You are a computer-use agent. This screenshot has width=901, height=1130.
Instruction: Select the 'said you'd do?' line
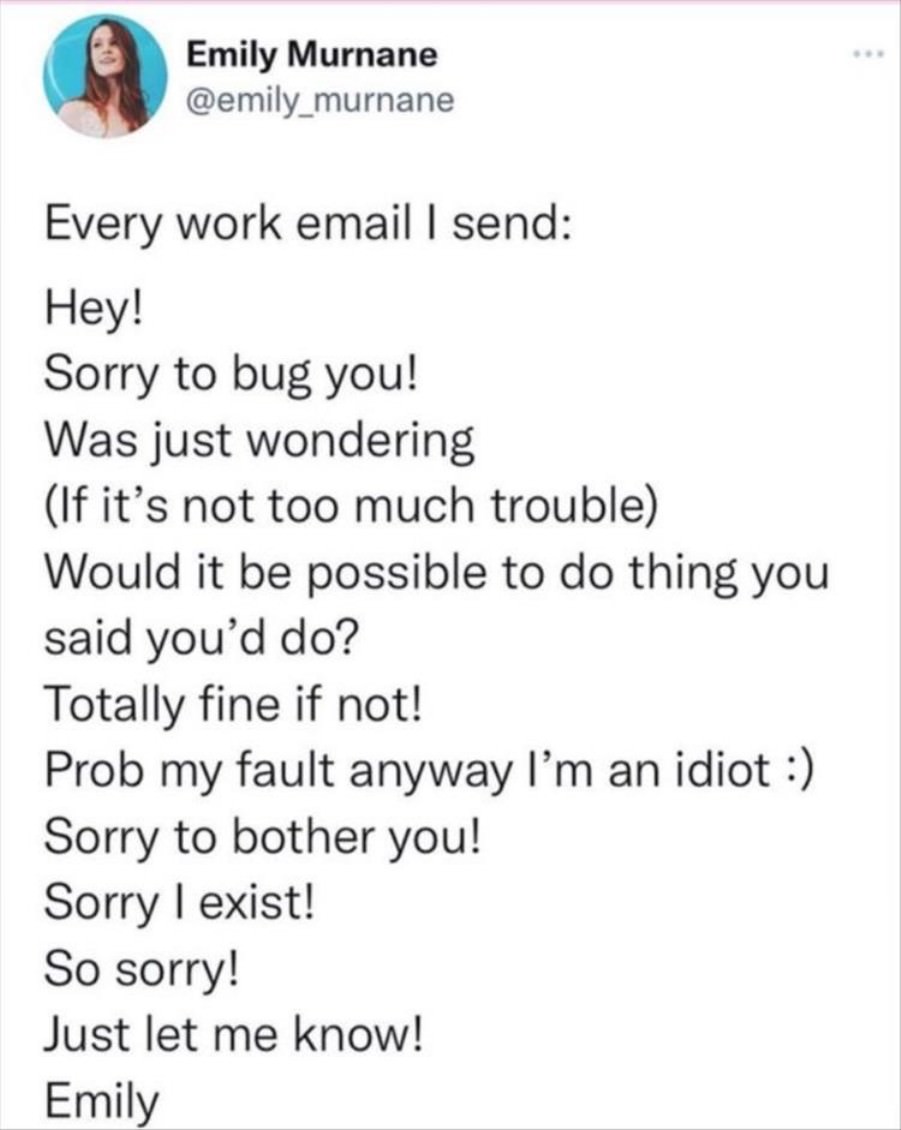201,639
